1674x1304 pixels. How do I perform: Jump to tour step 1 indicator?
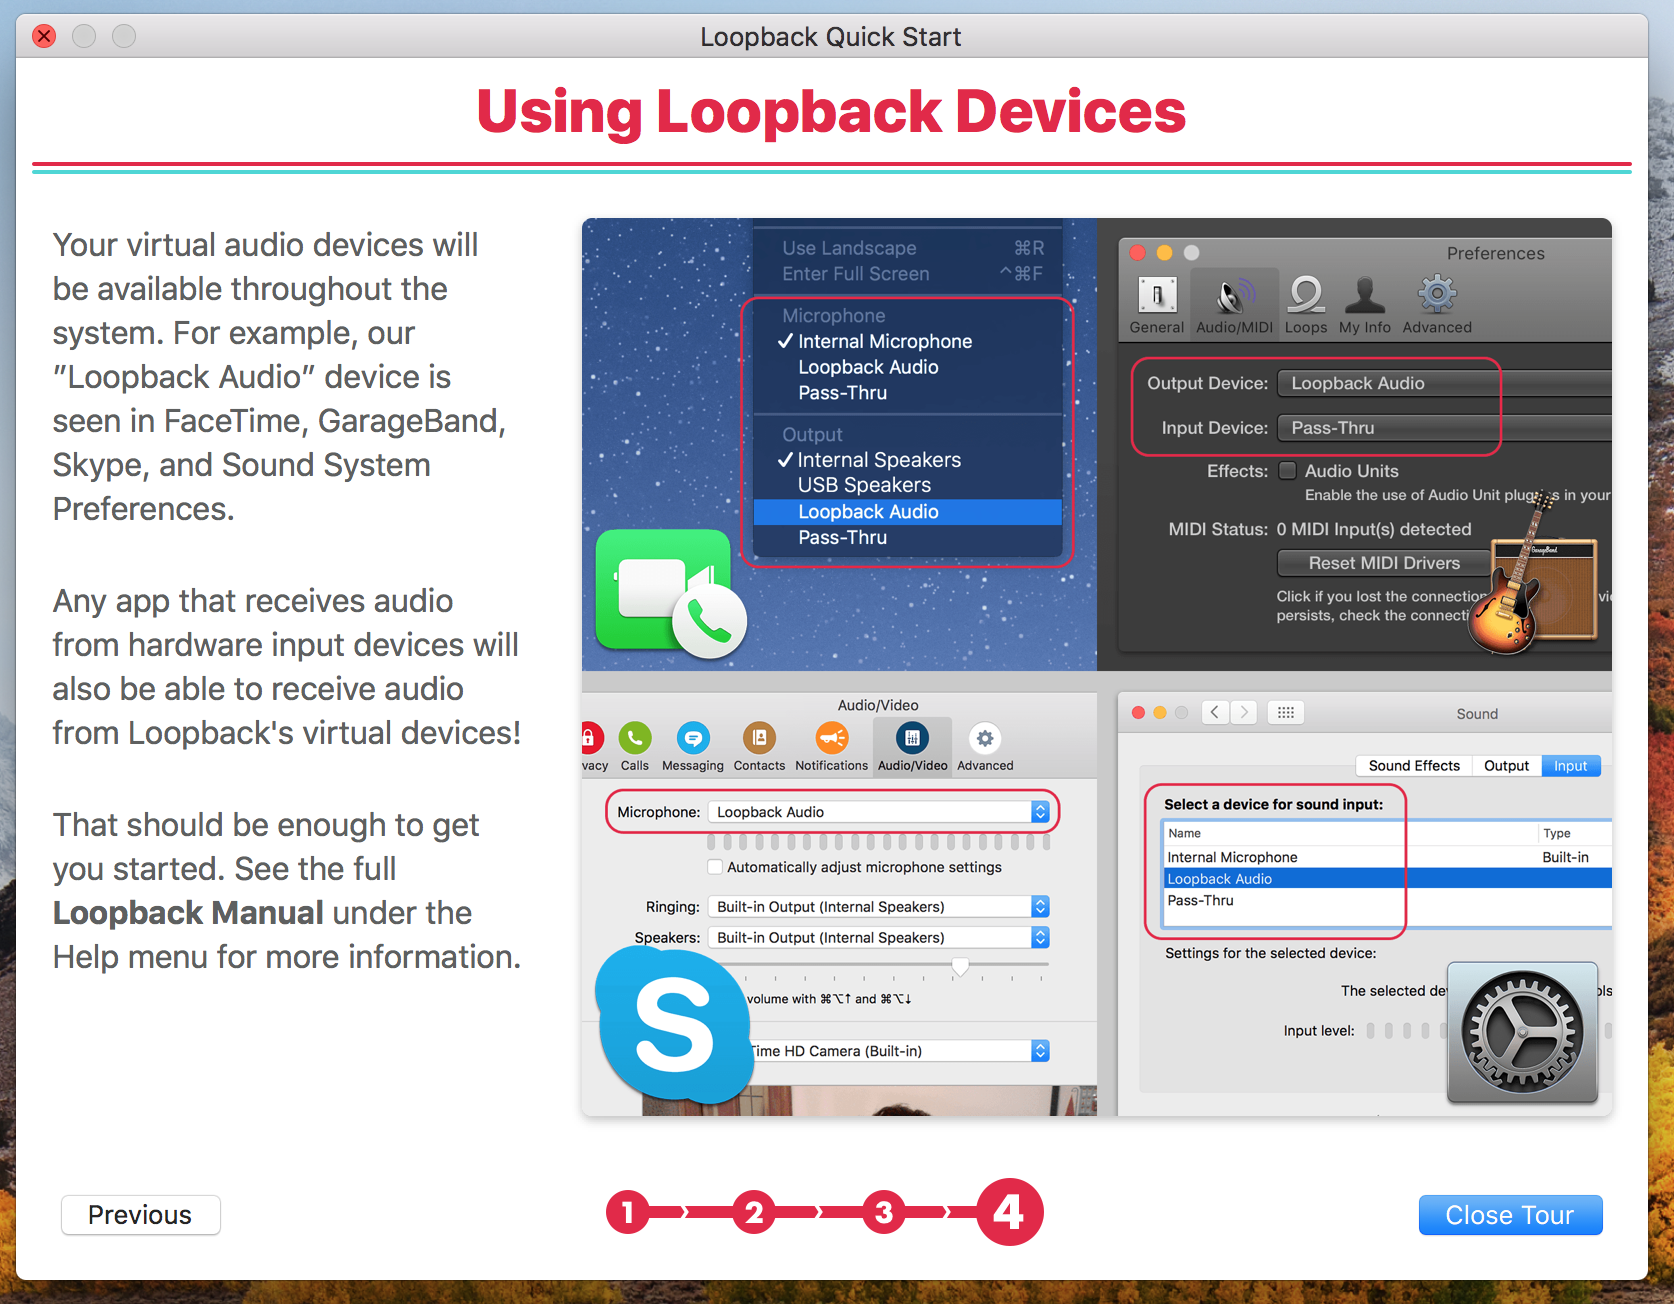(628, 1212)
